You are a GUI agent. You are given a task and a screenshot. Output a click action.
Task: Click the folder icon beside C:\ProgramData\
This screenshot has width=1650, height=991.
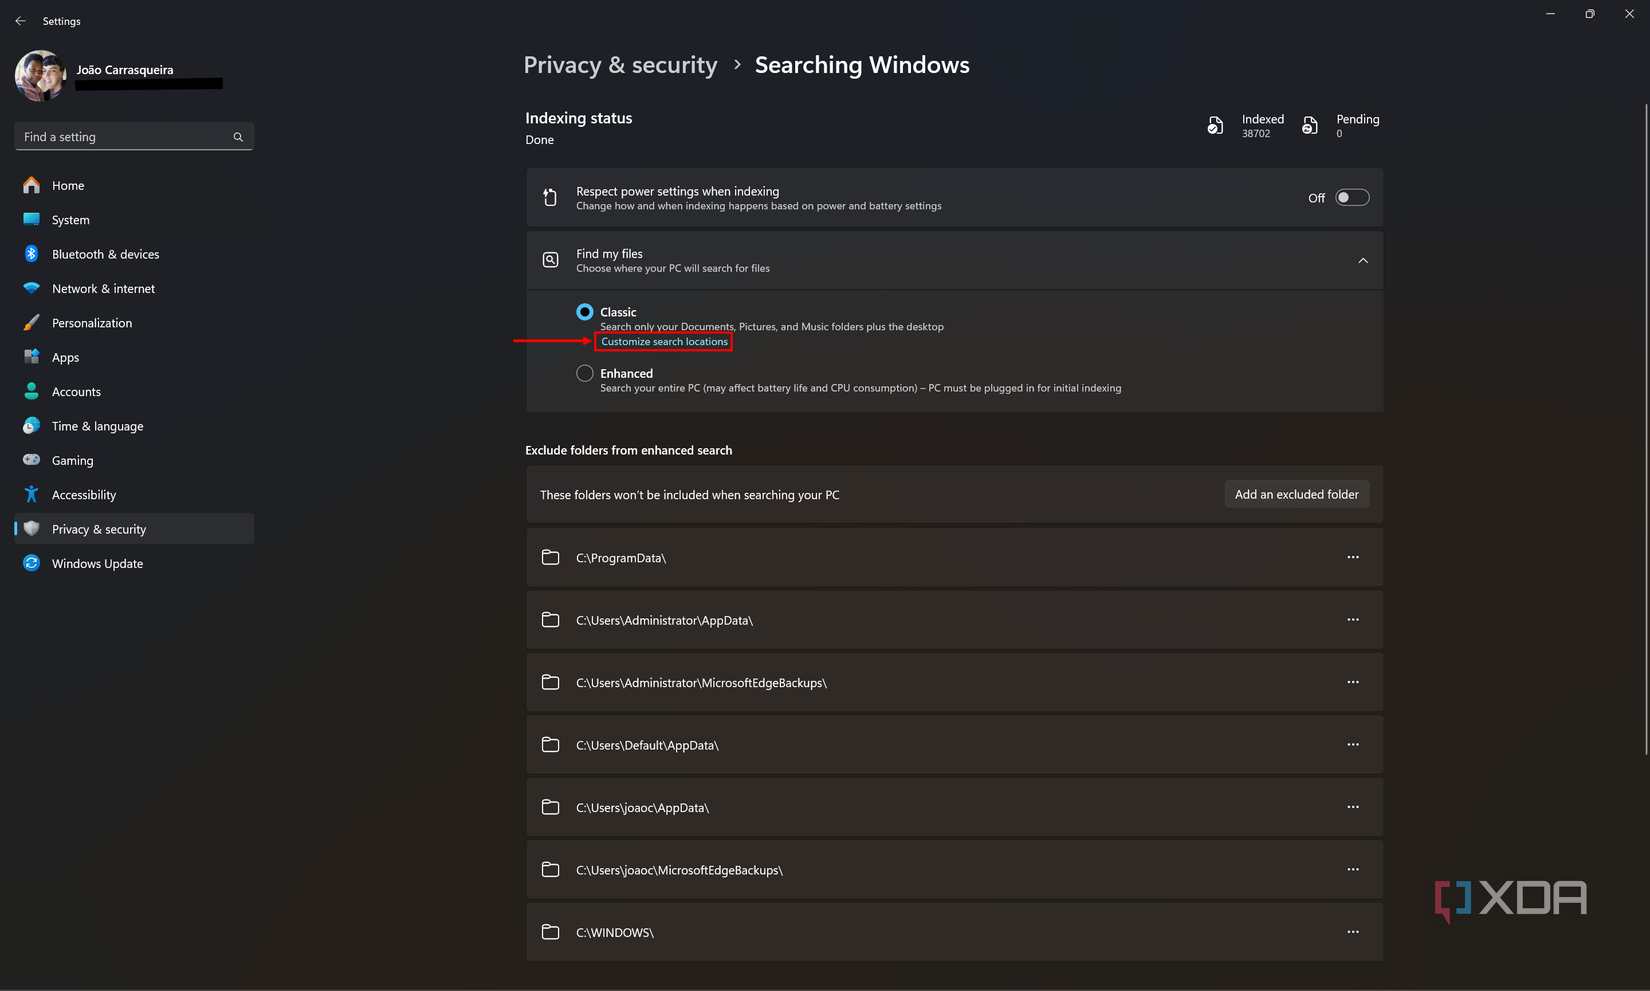(x=550, y=557)
